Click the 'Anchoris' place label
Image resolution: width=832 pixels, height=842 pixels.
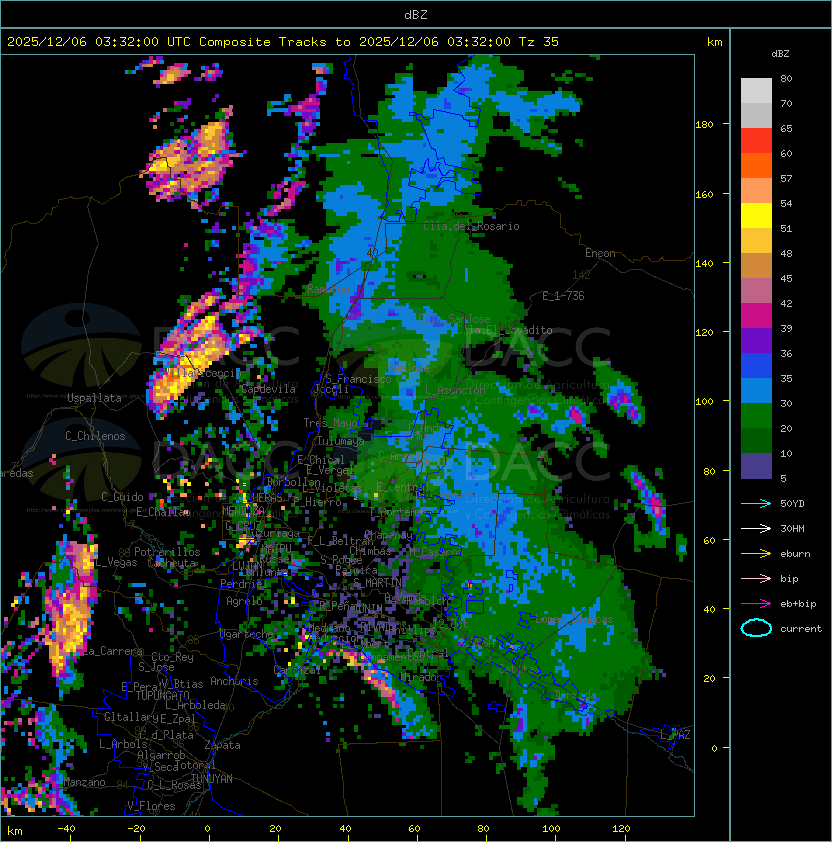[234, 681]
